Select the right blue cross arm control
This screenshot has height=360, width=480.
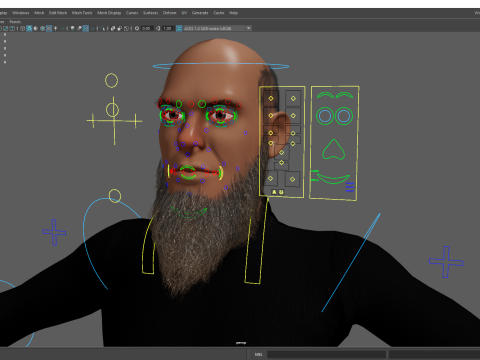(446, 262)
